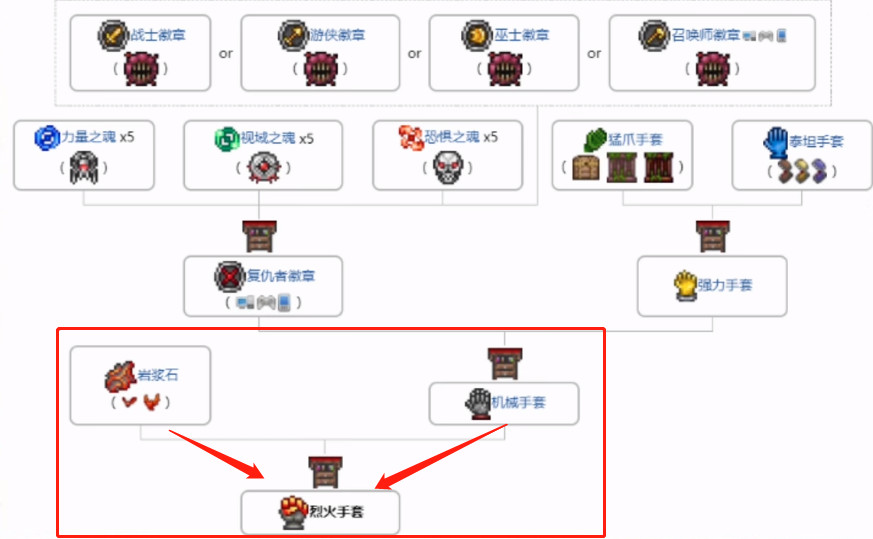Viewport: 873px width, 539px height.
Task: Click the wooden chest icon under 猛爪手套
Action: [x=586, y=168]
